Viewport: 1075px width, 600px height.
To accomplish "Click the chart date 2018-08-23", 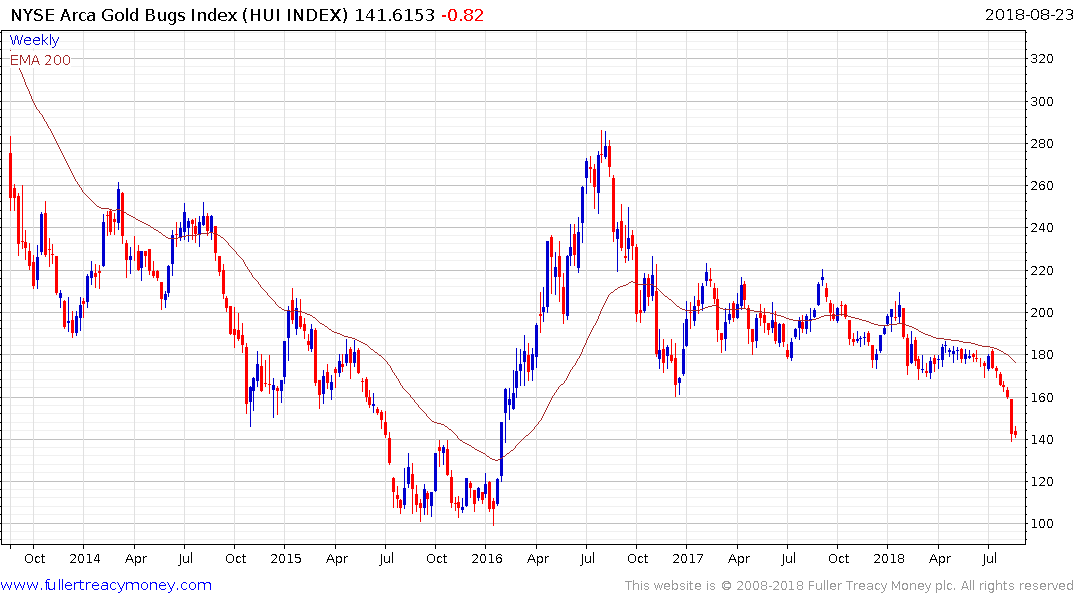I will pyautogui.click(x=1028, y=14).
